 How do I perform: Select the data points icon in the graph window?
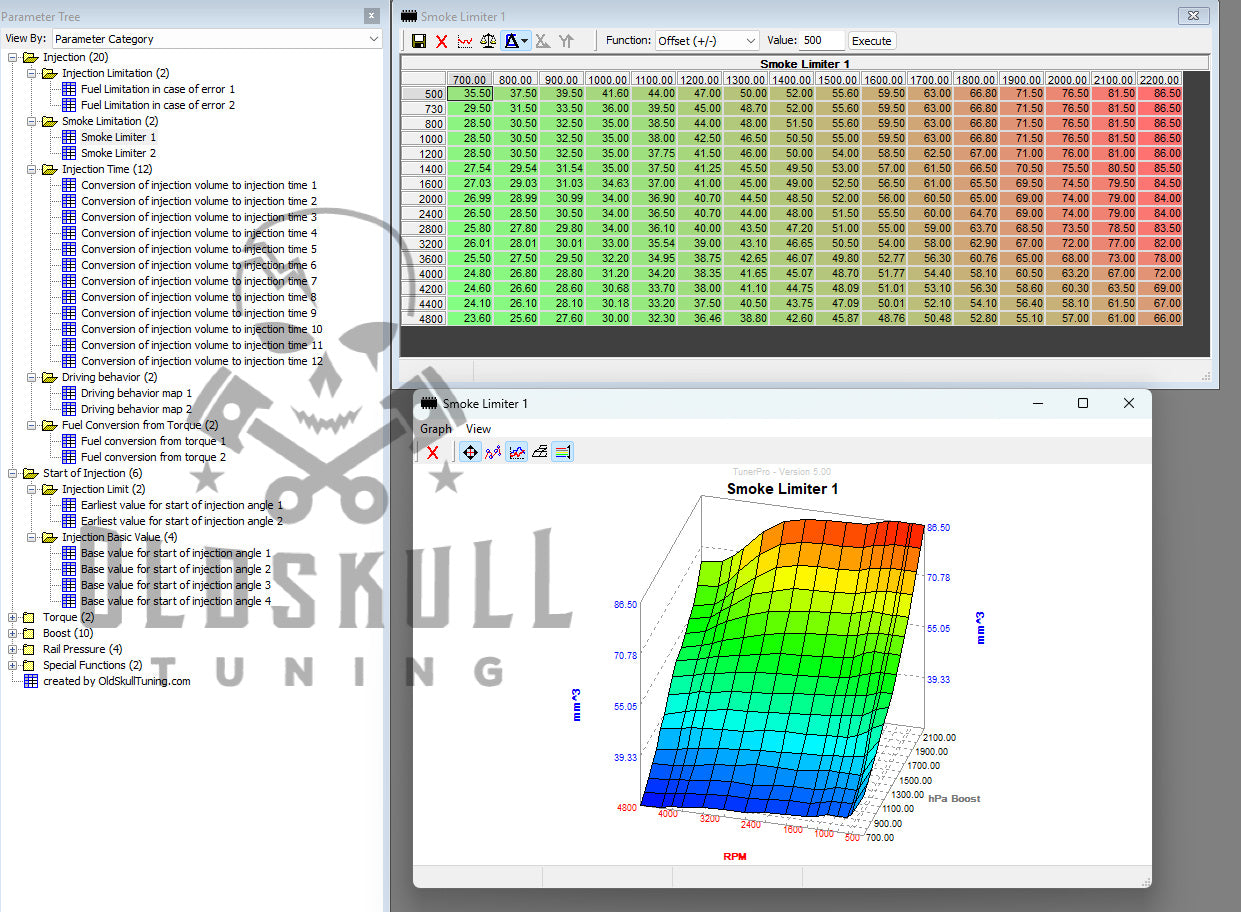(493, 451)
